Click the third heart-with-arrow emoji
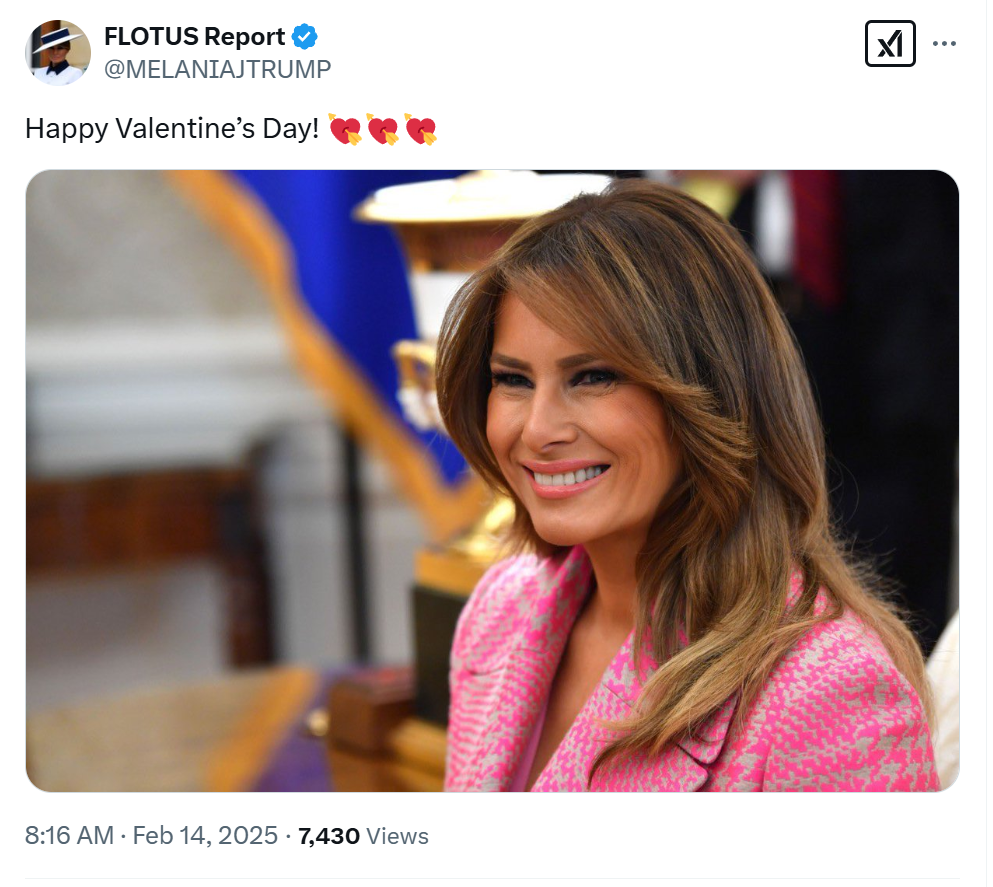The image size is (993, 887). 421,129
